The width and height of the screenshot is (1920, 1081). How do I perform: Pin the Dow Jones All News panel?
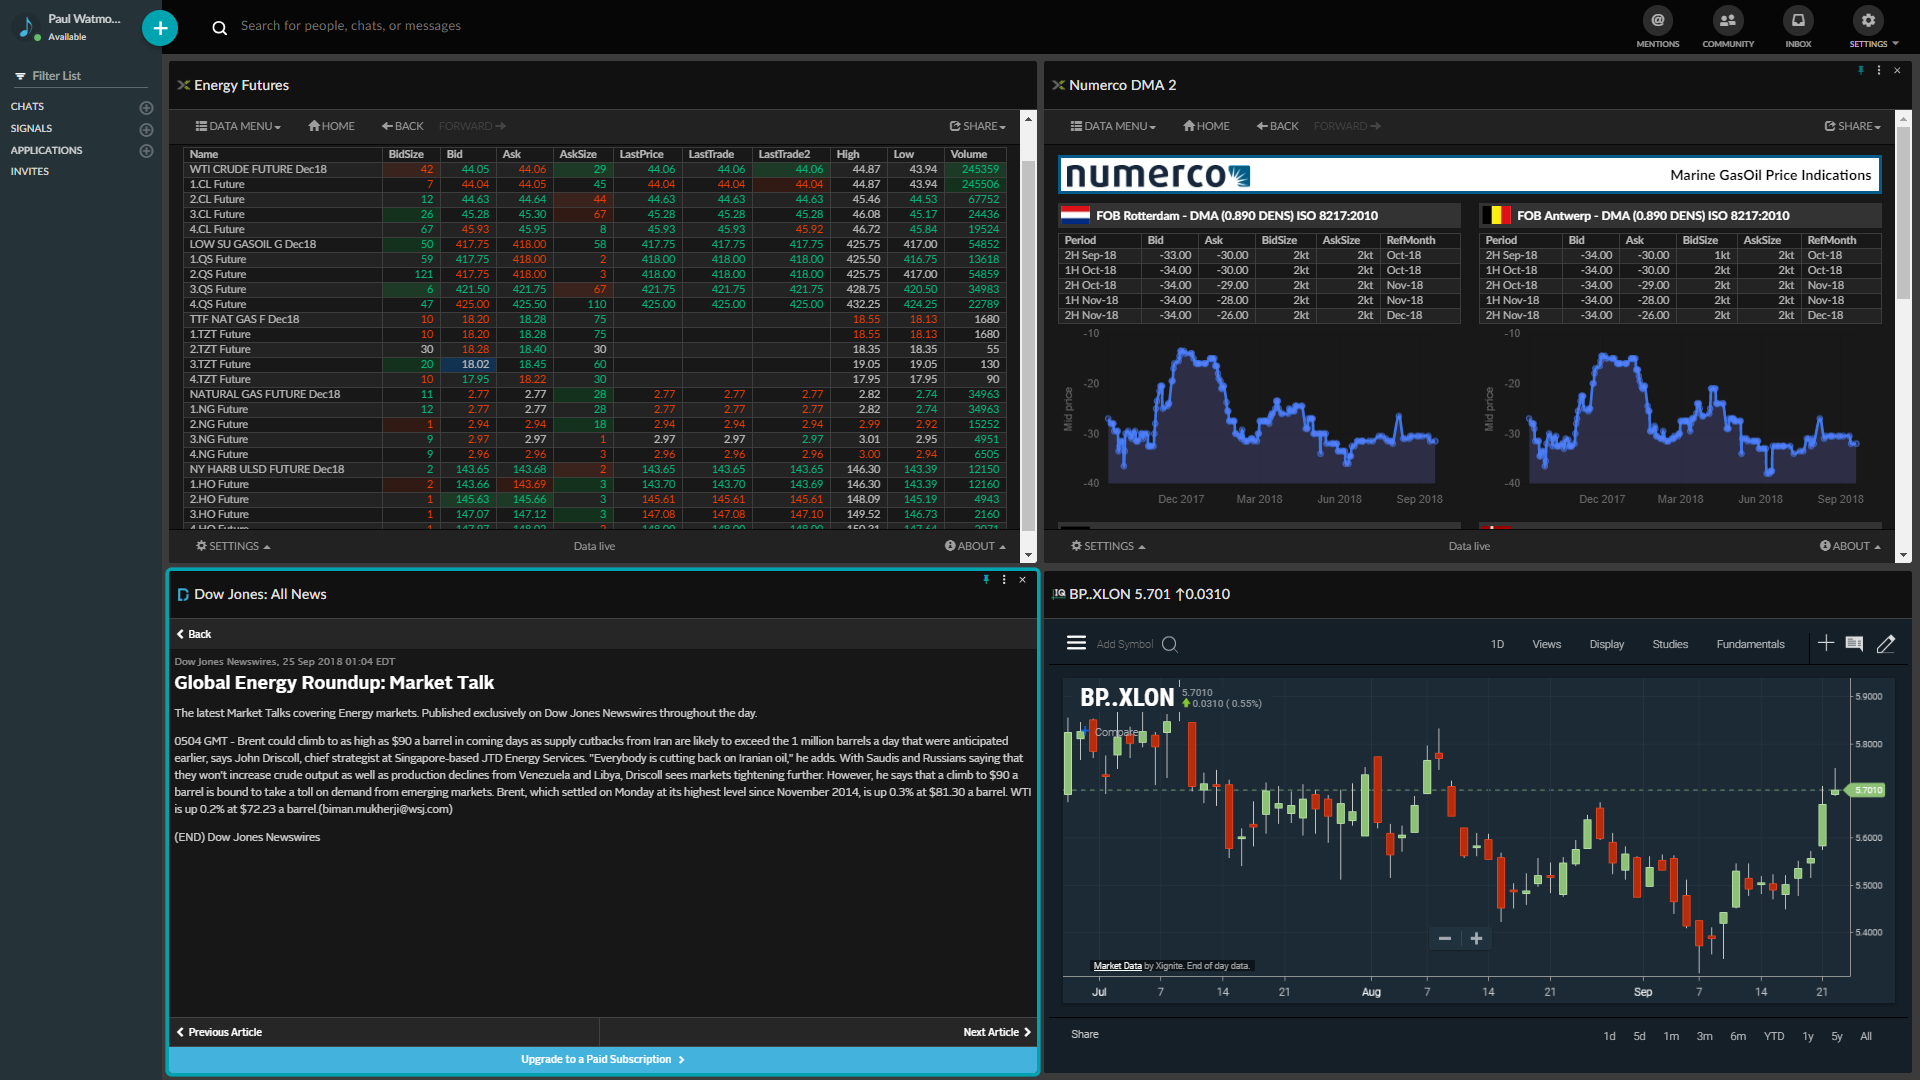click(x=986, y=580)
